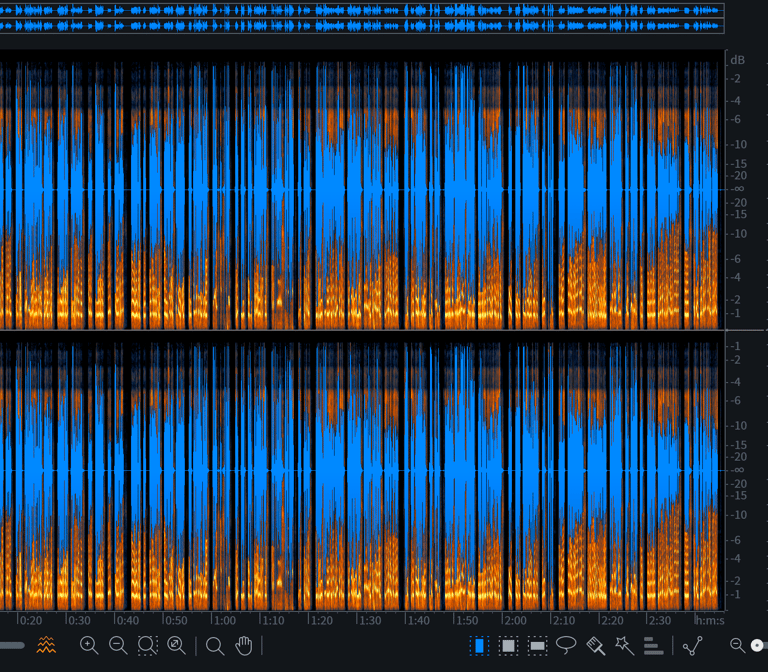768x672 pixels.
Task: Select the Frequency selection tool
Action: coord(537,646)
